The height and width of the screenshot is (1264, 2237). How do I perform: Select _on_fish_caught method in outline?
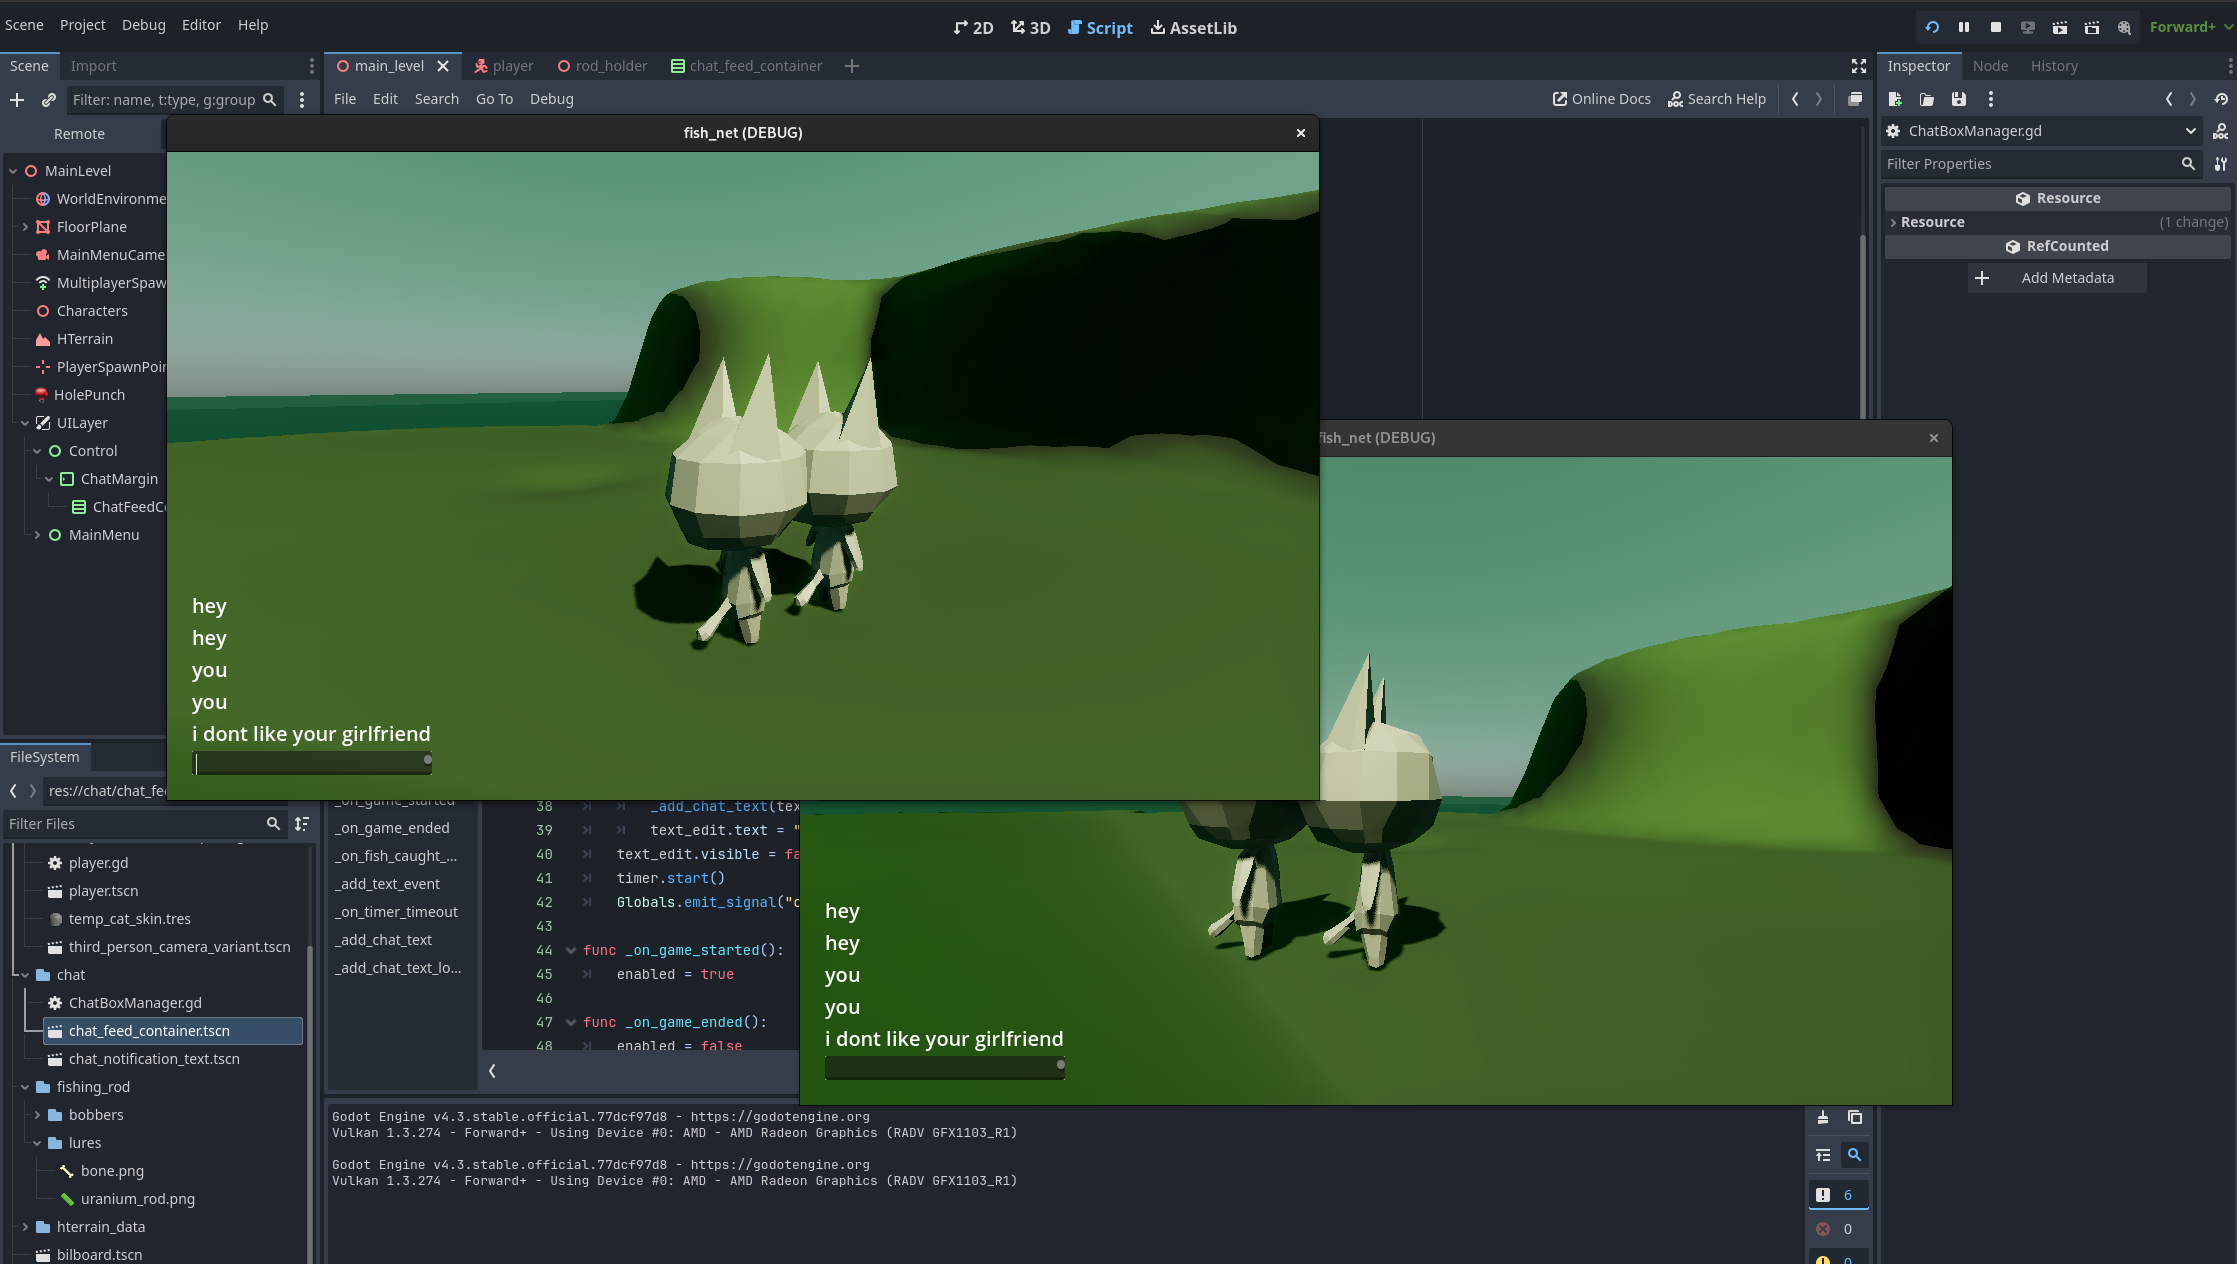[396, 856]
